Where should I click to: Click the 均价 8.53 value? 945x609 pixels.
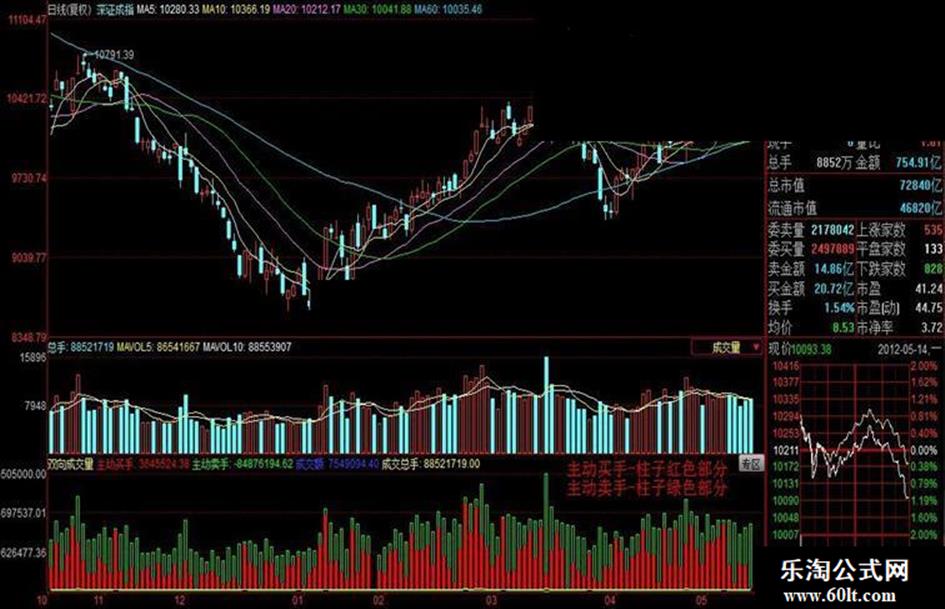(811, 327)
